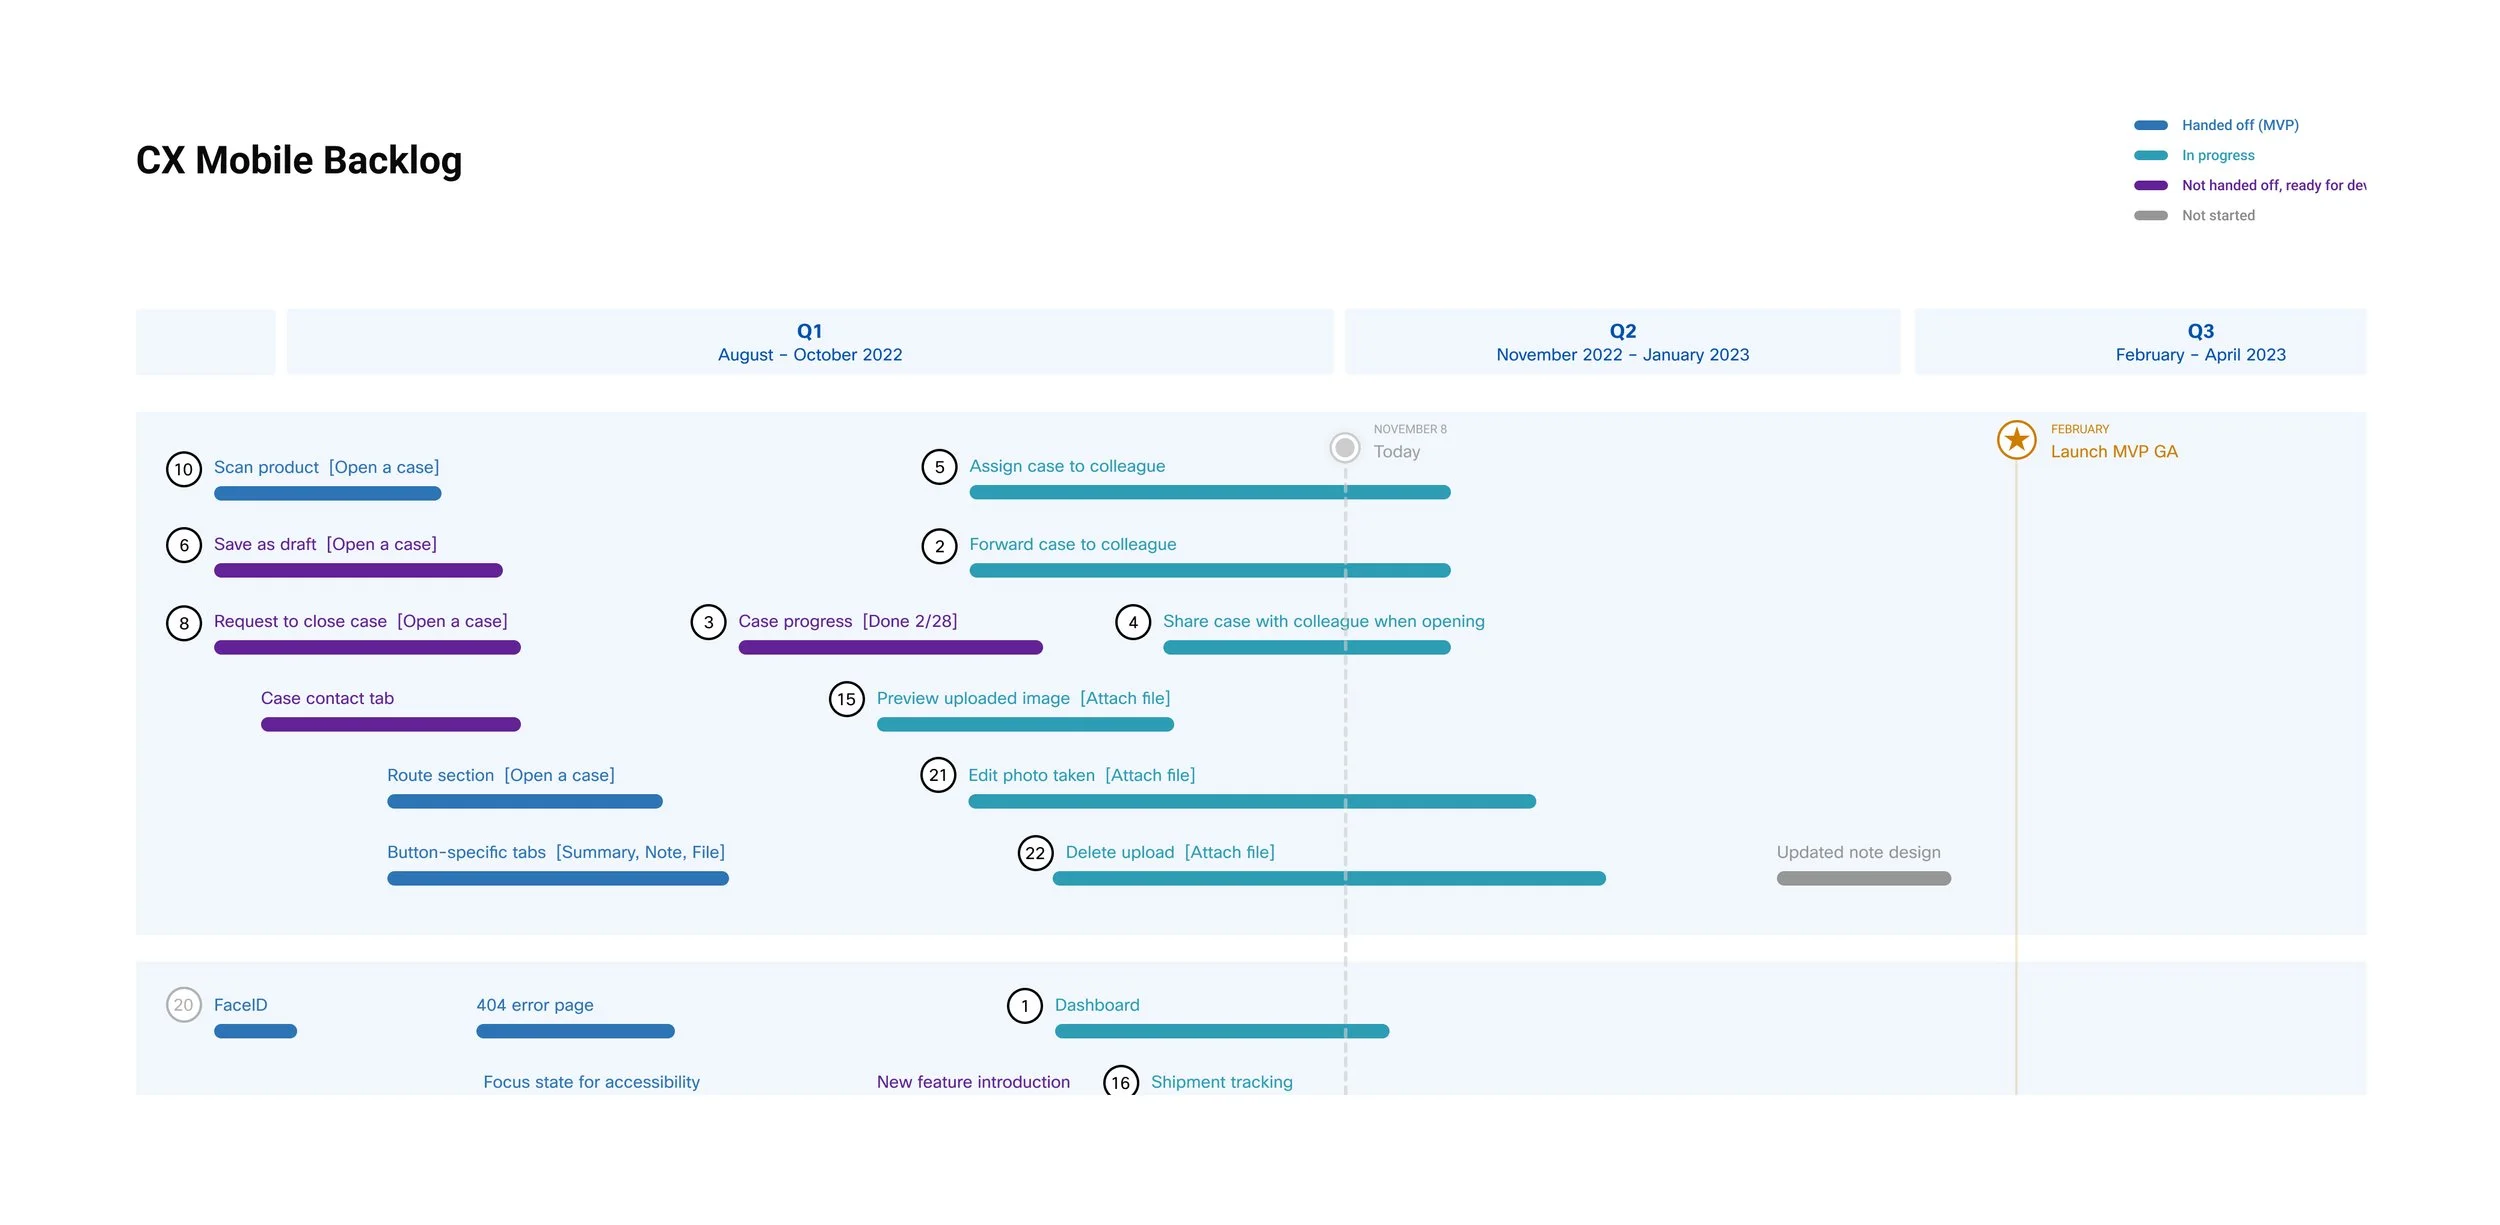Click the Handed off (MVP) legend swatch
The image size is (2500, 1225).
click(x=2150, y=126)
